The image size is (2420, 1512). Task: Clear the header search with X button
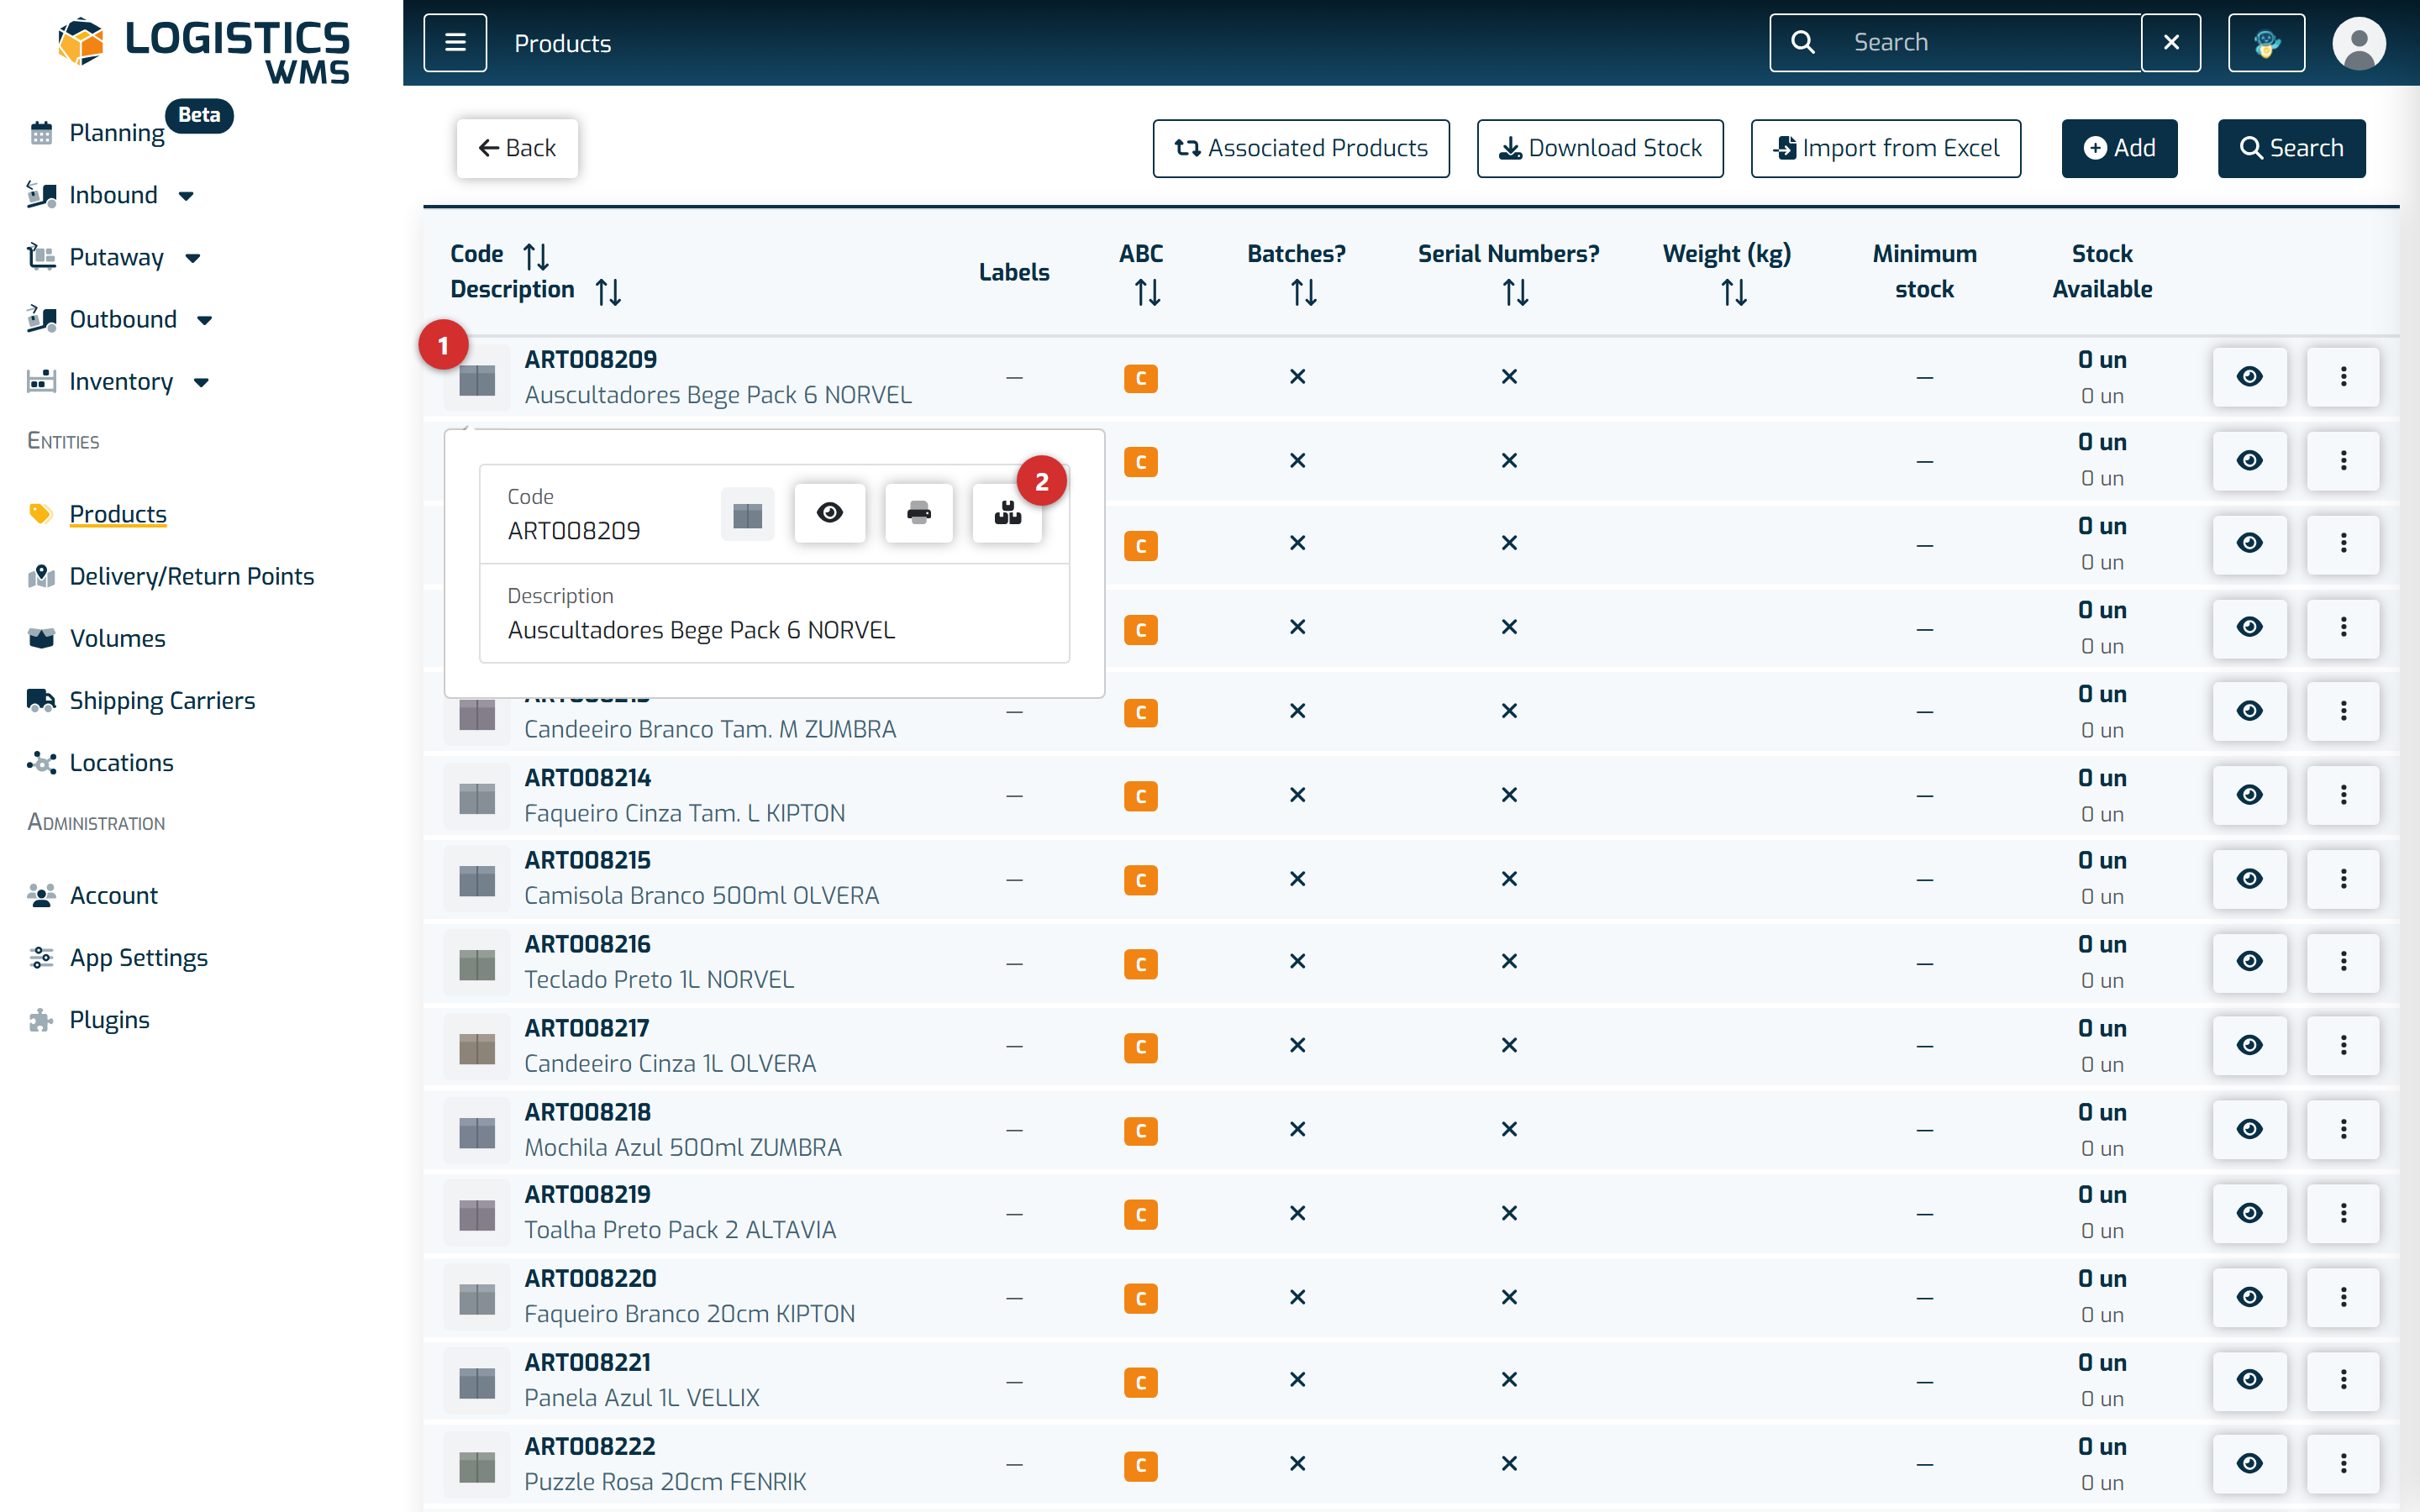click(2171, 43)
